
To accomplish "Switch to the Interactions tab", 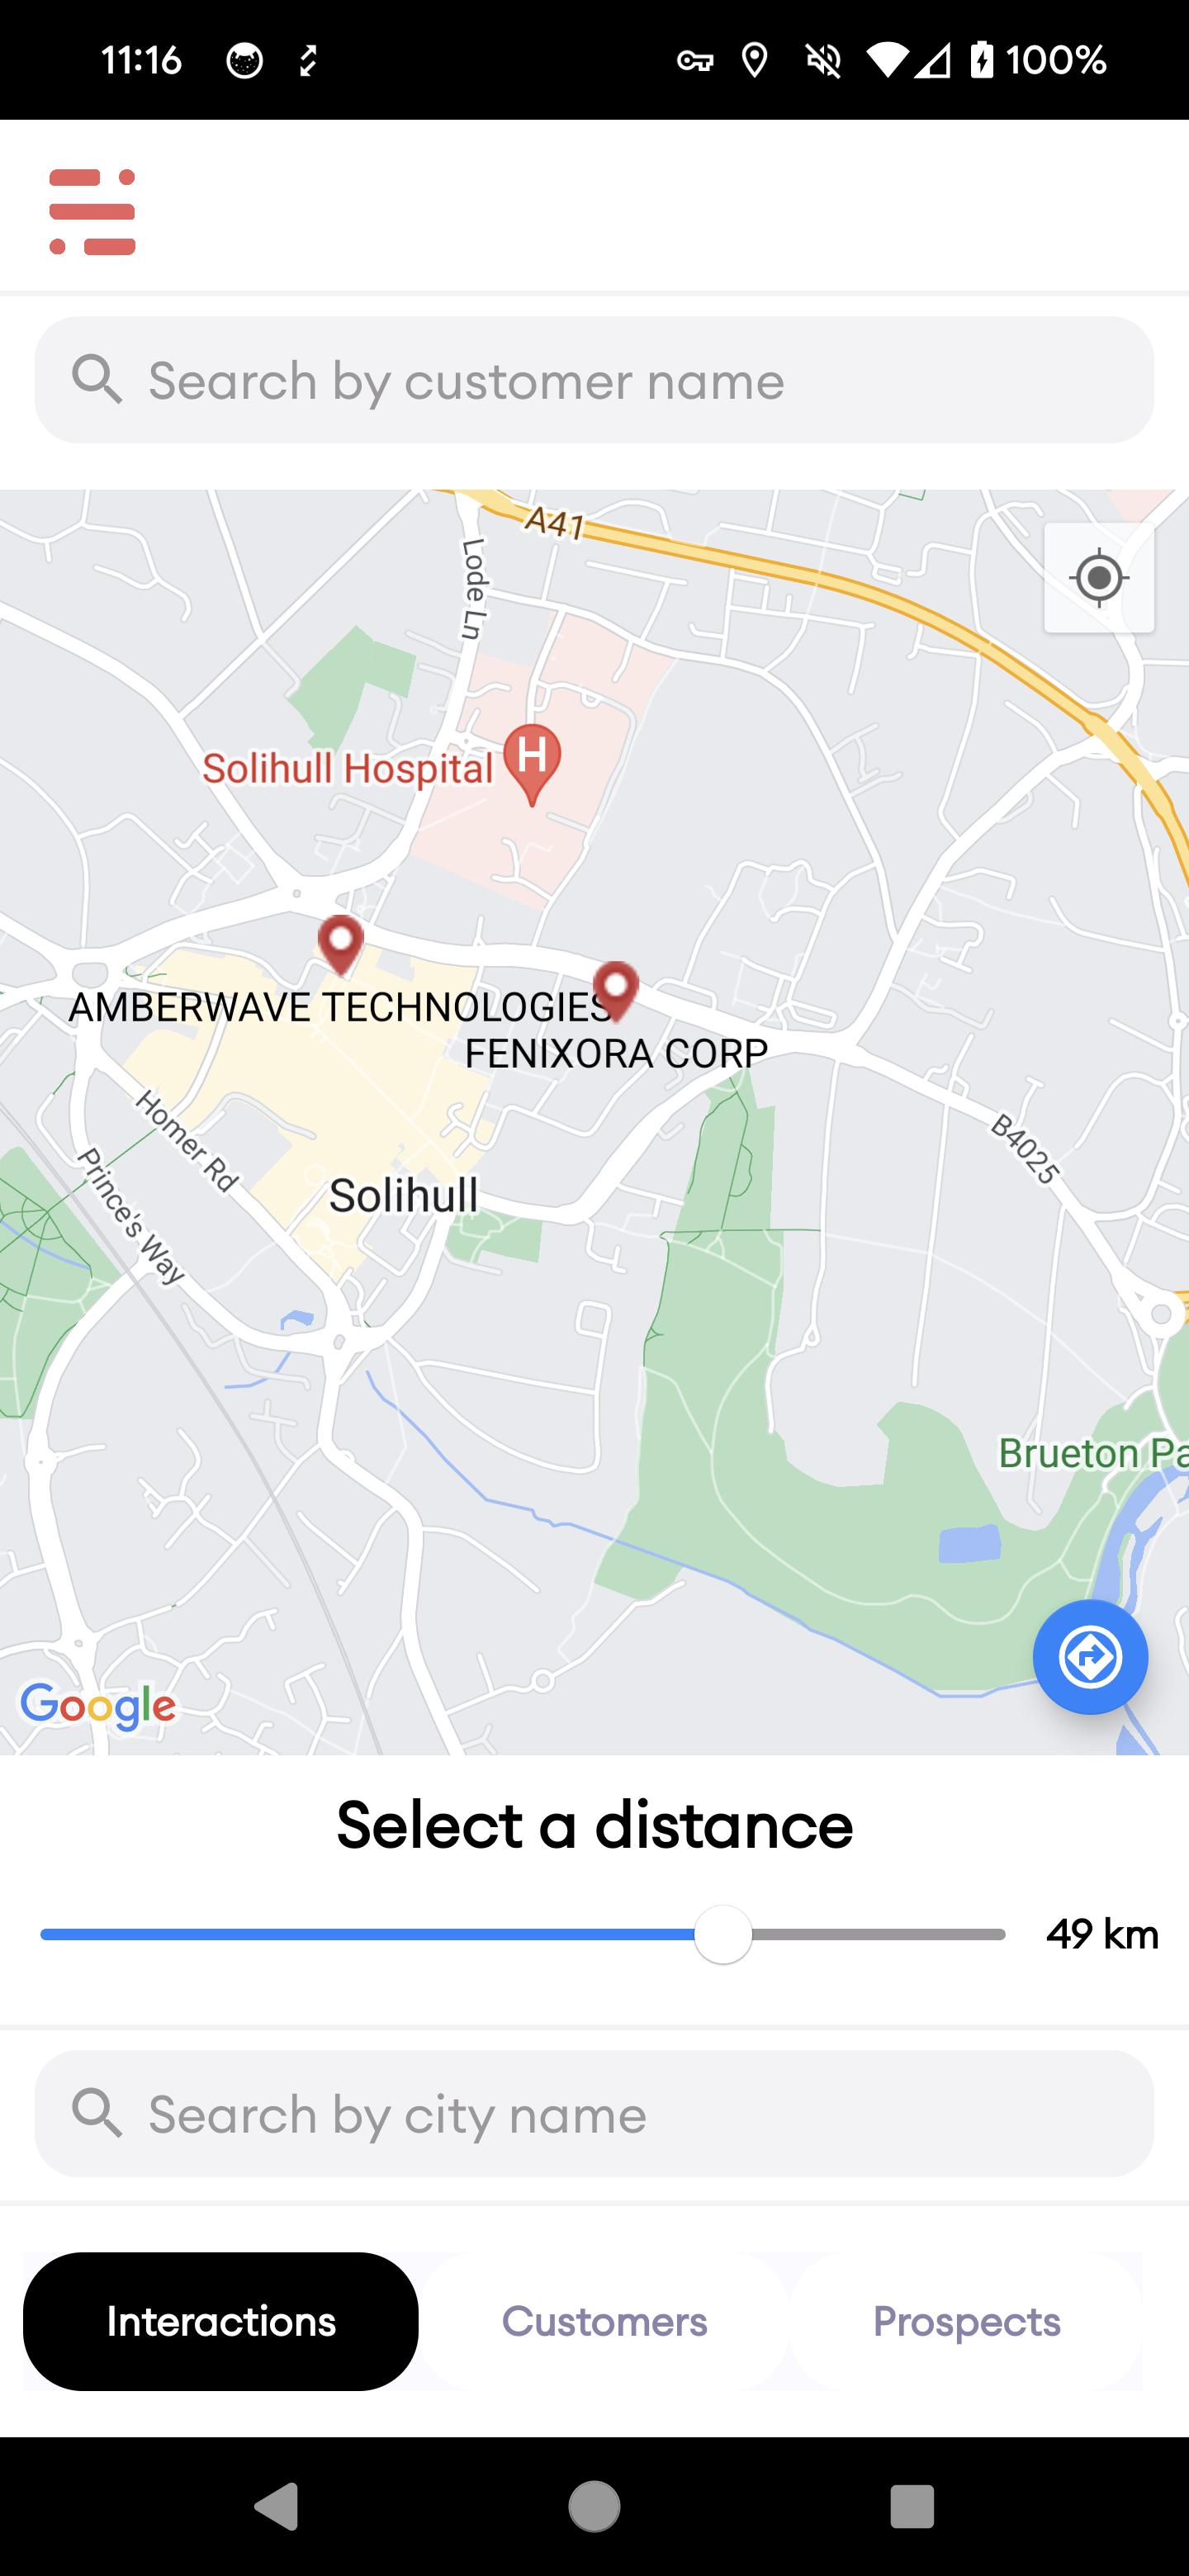I will tap(221, 2322).
